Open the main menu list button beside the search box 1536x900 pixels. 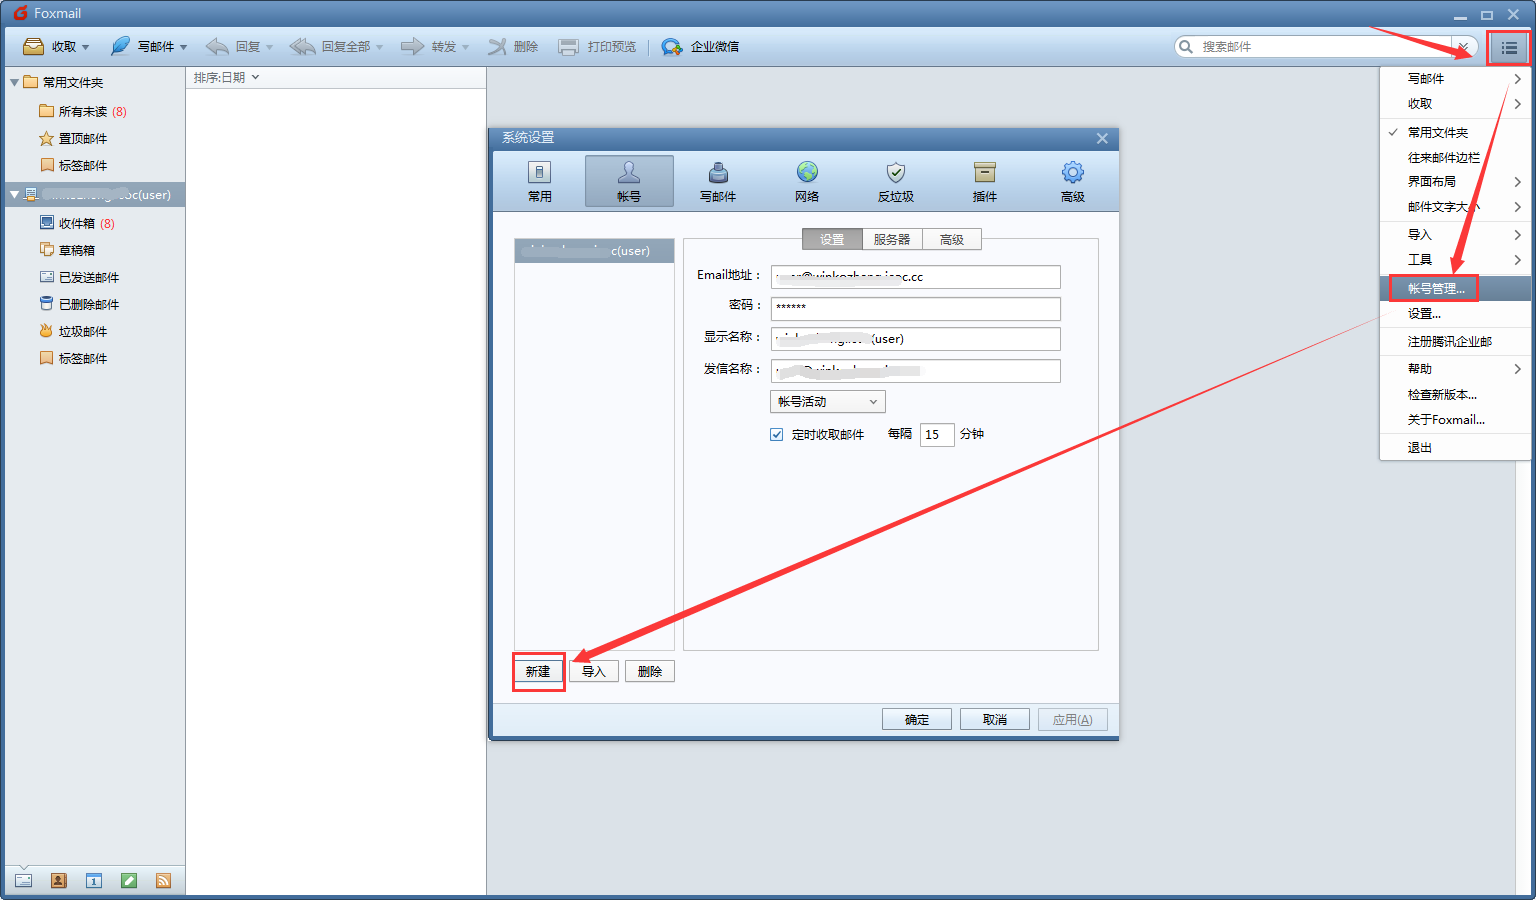tap(1509, 47)
